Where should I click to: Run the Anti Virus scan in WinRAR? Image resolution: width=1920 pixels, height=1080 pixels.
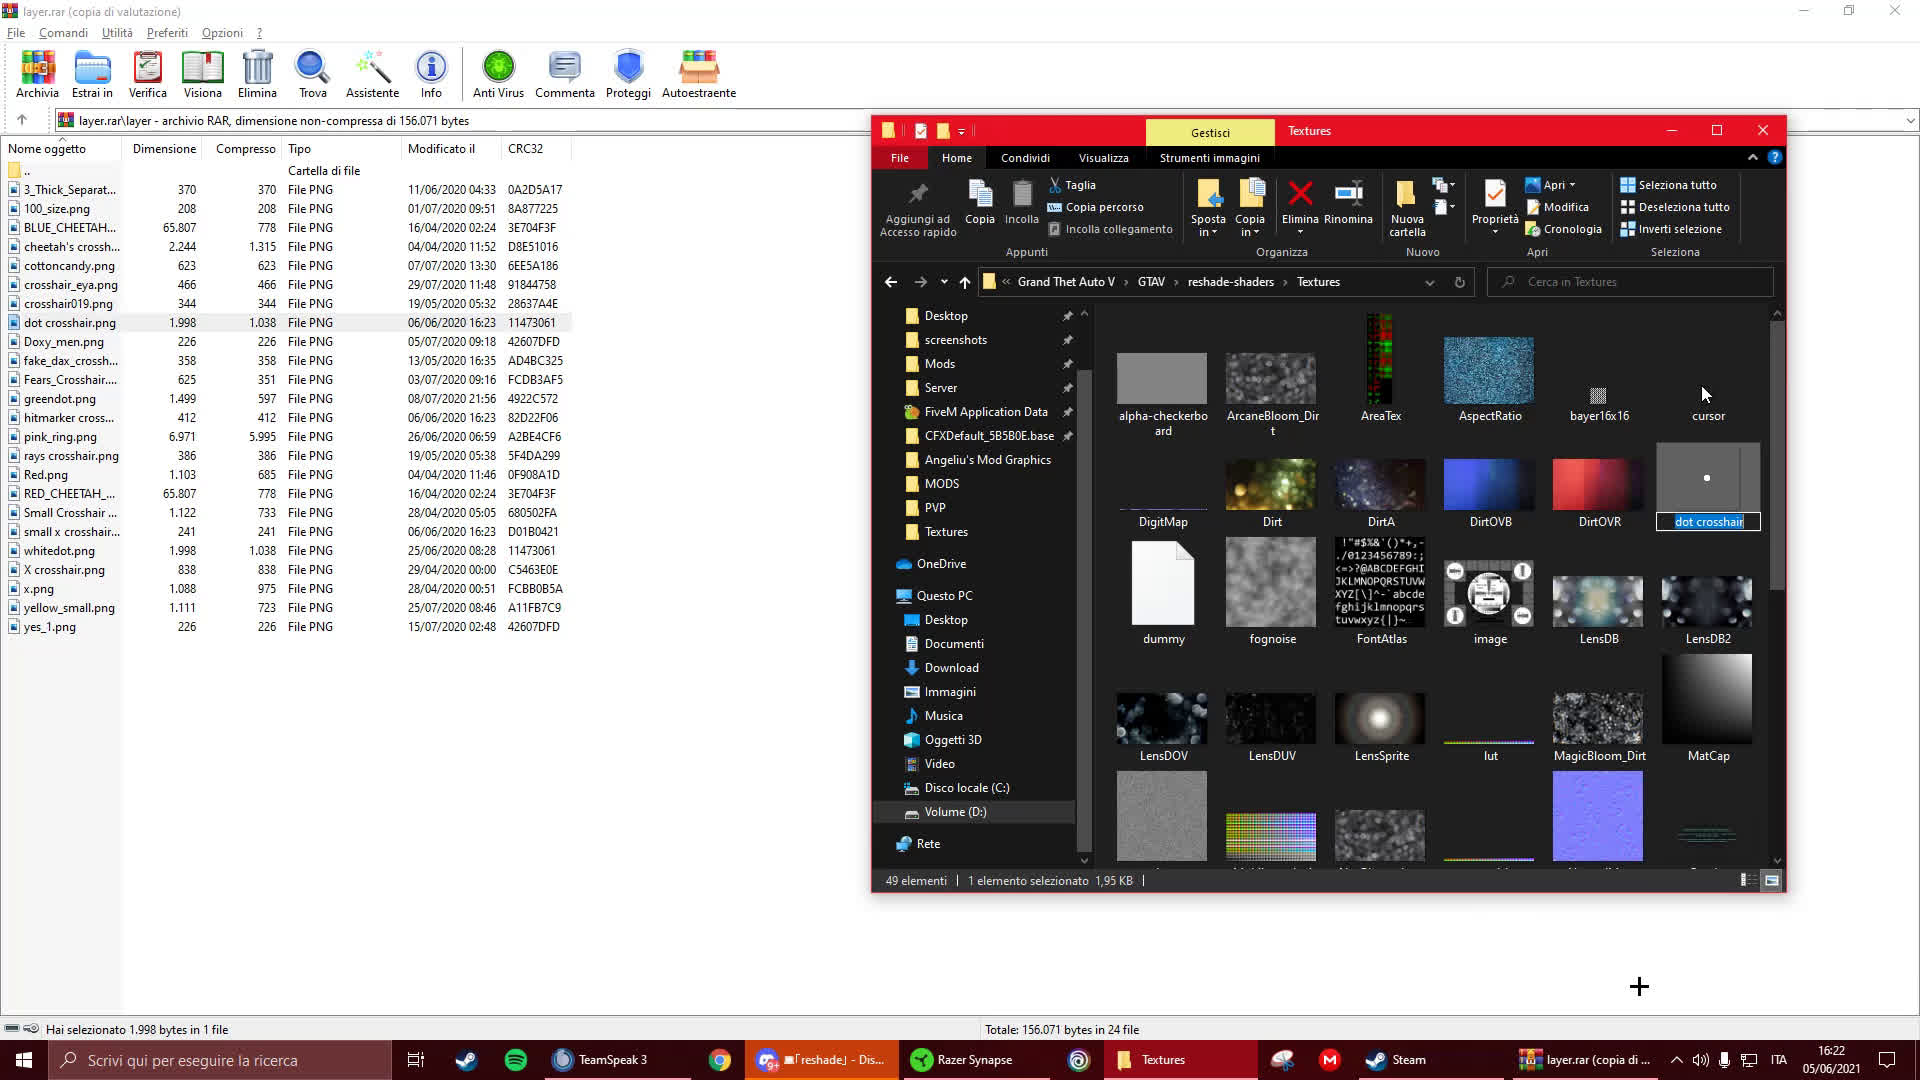498,70
